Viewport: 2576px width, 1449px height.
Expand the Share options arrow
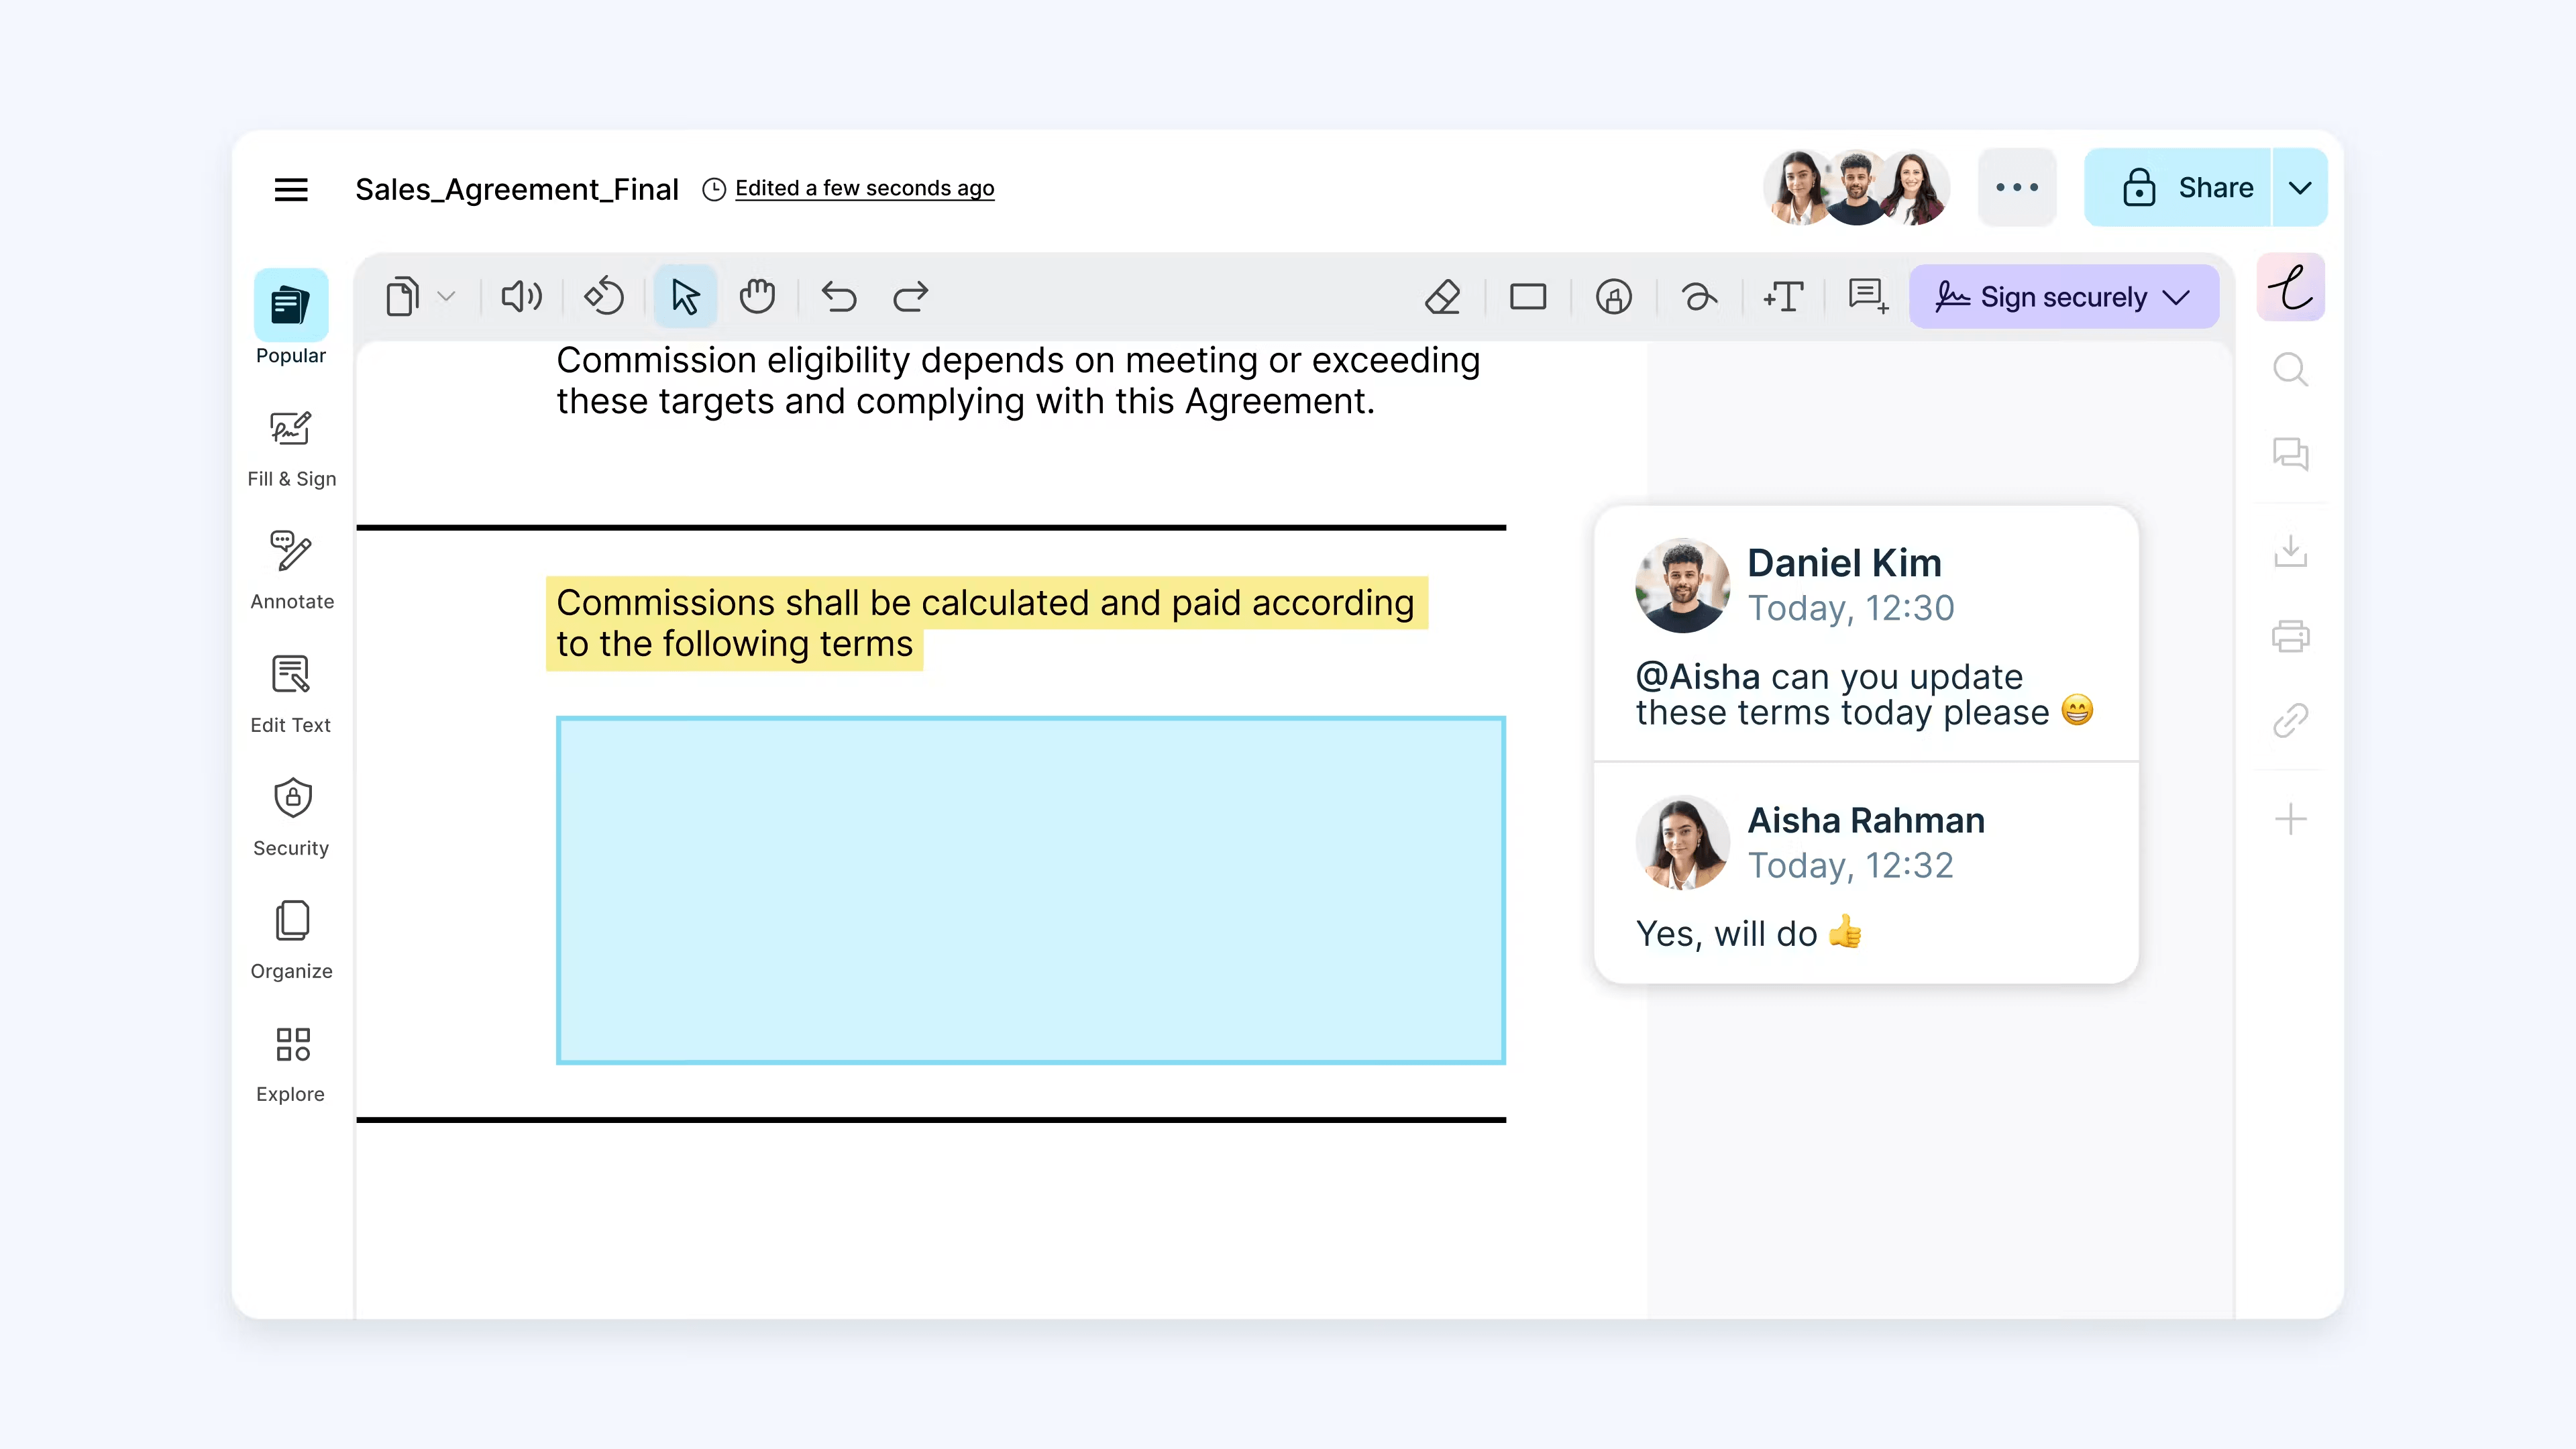click(2300, 188)
